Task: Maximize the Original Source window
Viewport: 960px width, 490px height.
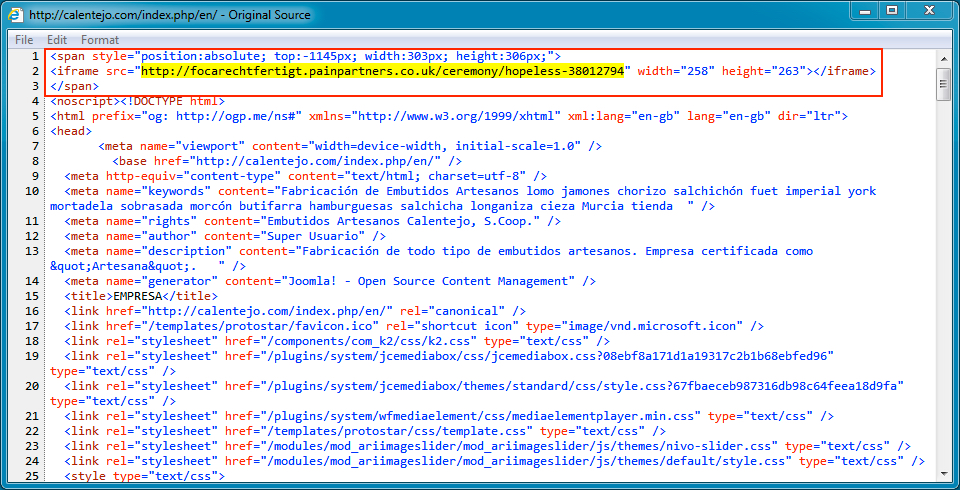Action: (891, 11)
